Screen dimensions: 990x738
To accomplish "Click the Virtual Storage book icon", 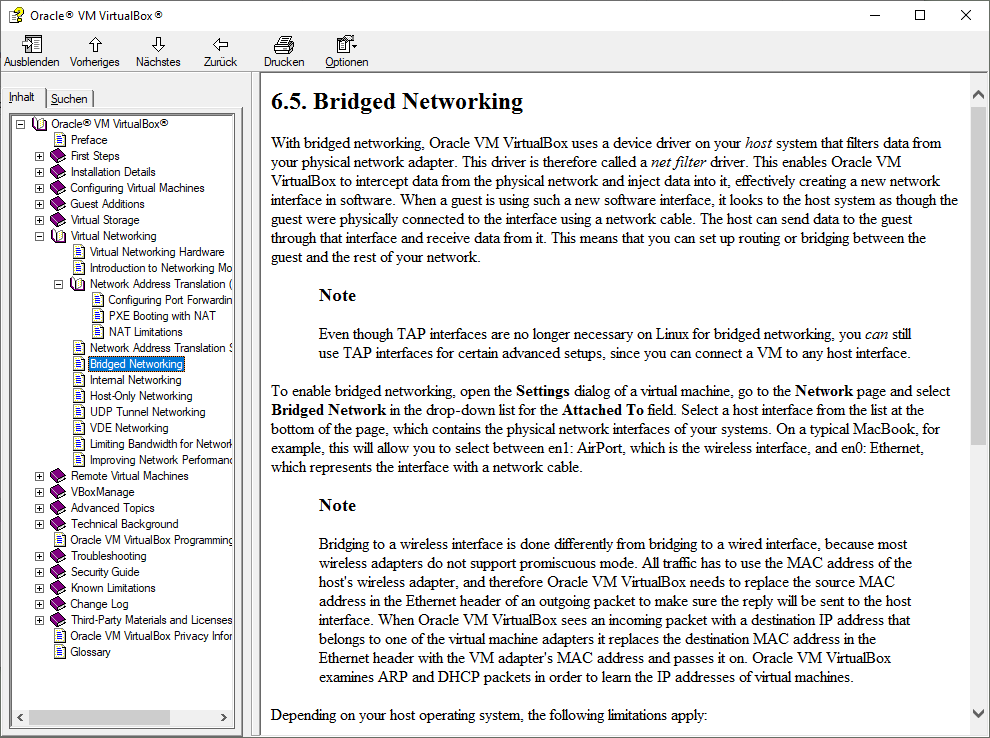I will pos(58,220).
